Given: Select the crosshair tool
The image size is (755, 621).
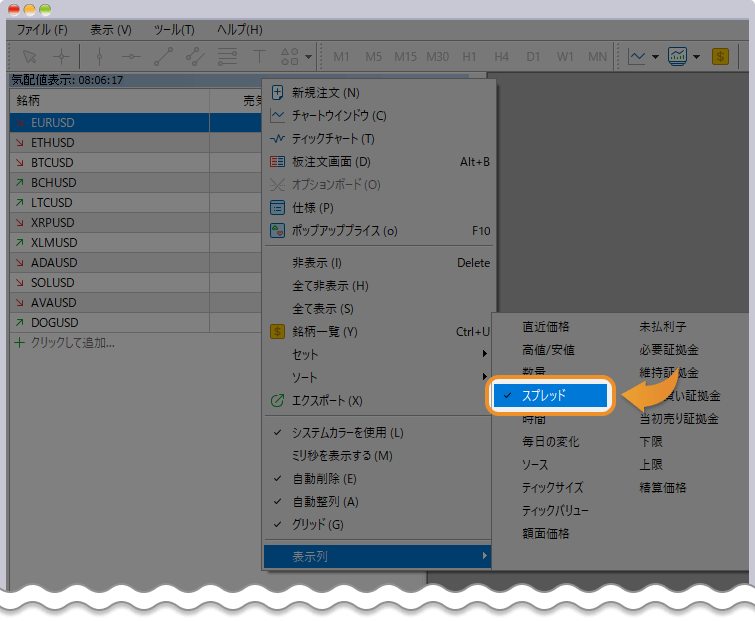Looking at the screenshot, I should coord(62,56).
